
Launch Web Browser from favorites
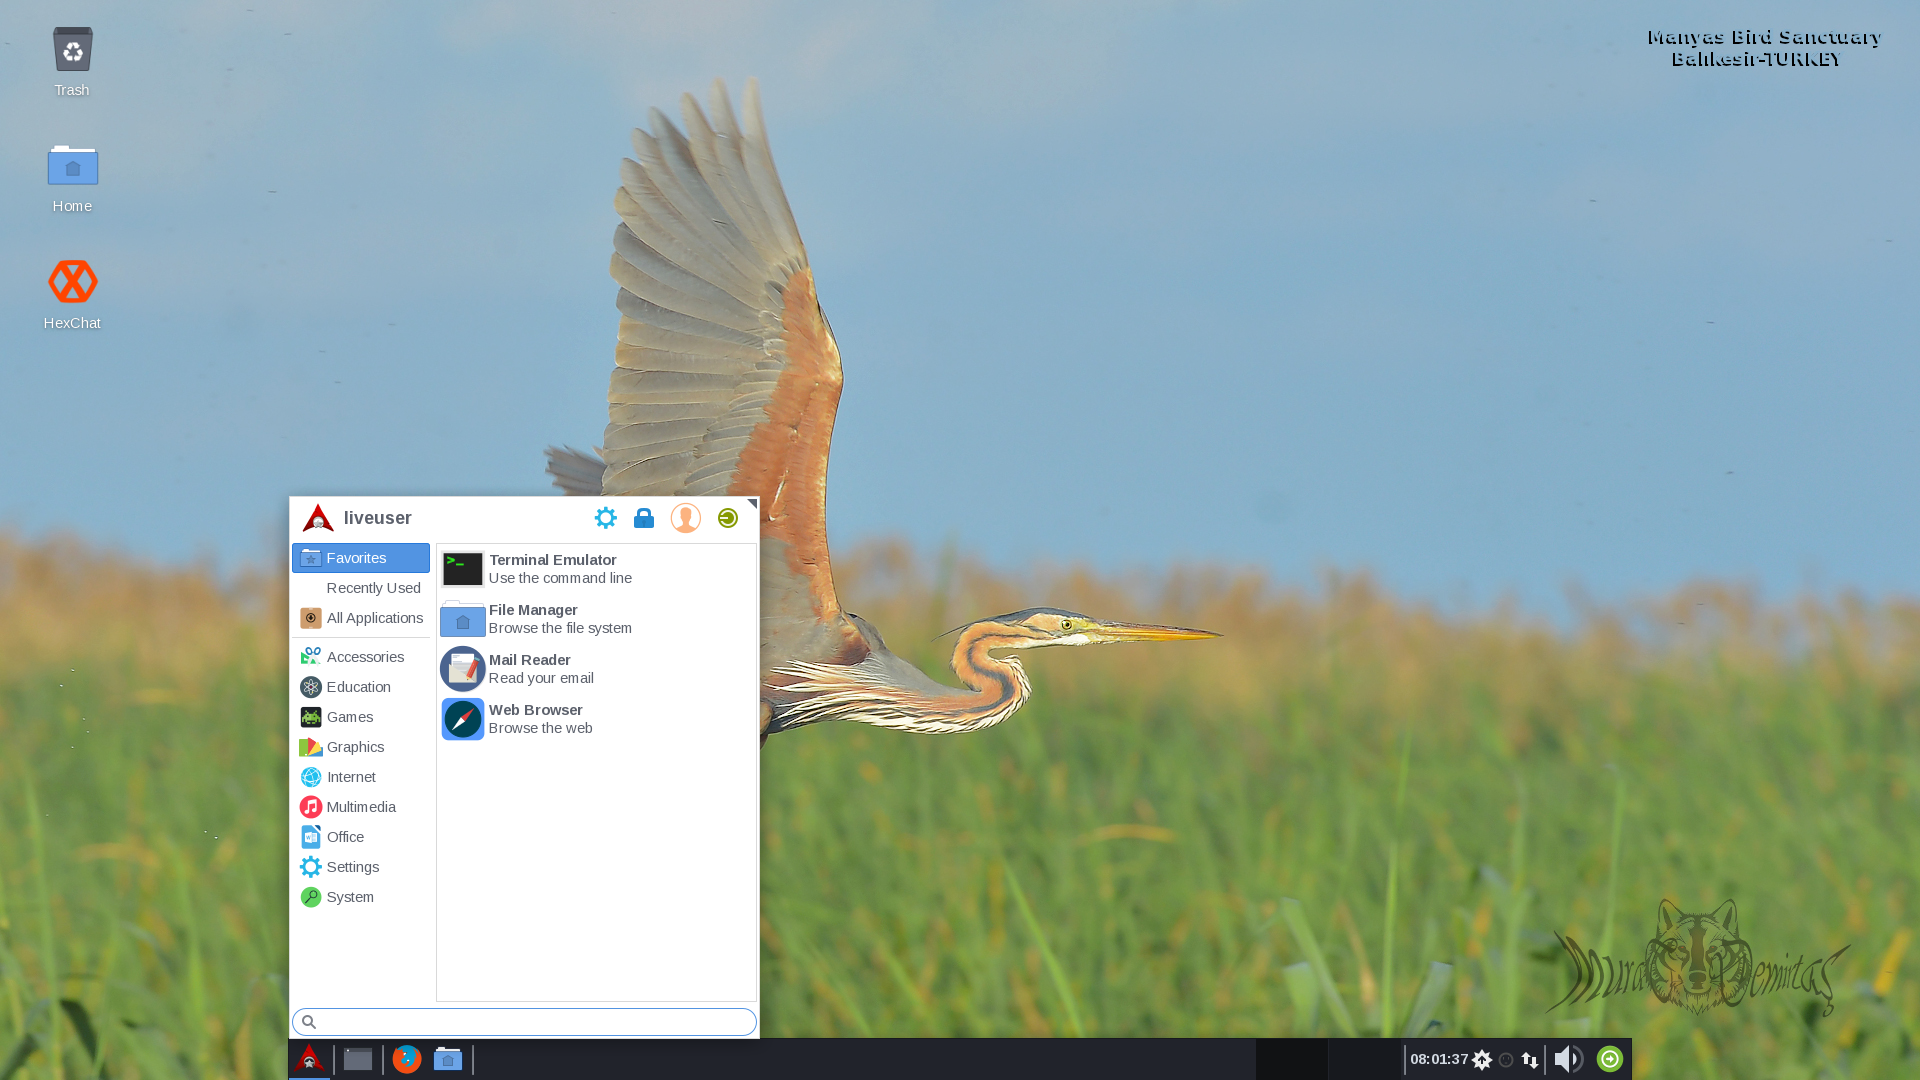click(597, 719)
